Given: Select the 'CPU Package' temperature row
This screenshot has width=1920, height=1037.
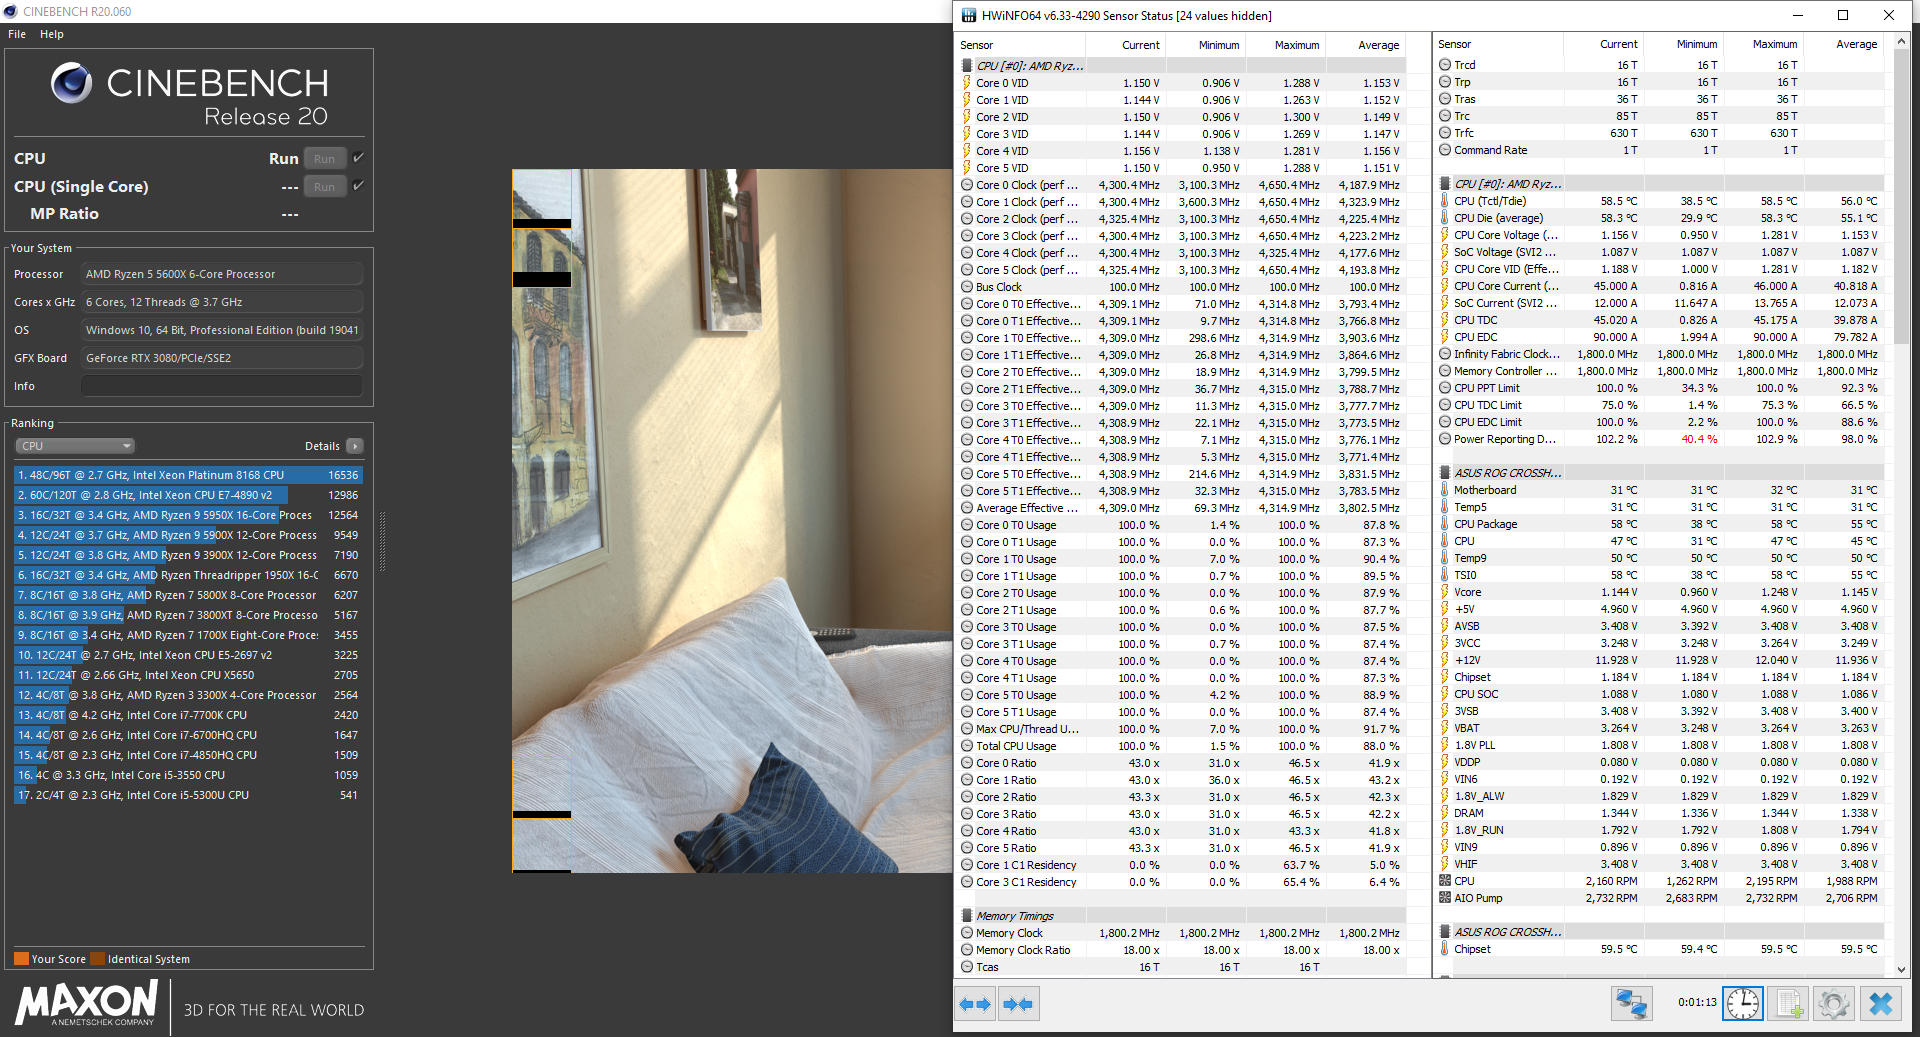Looking at the screenshot, I should click(x=1661, y=524).
